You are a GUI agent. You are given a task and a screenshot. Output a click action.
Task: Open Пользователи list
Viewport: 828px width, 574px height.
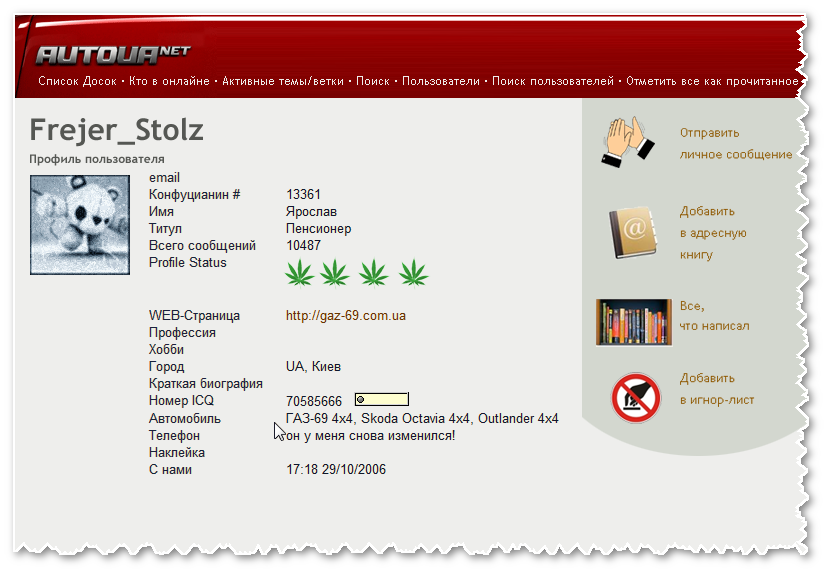(441, 81)
